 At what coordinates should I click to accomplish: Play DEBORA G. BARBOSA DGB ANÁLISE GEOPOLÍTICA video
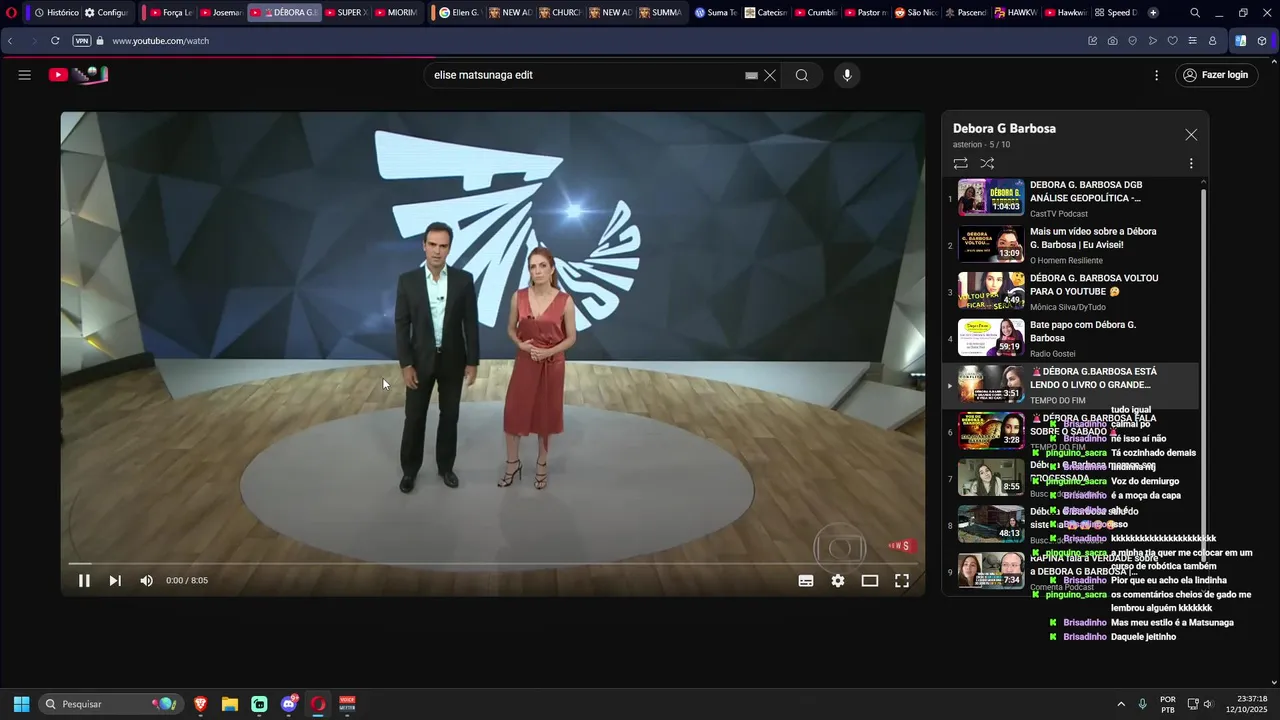(x=1086, y=192)
